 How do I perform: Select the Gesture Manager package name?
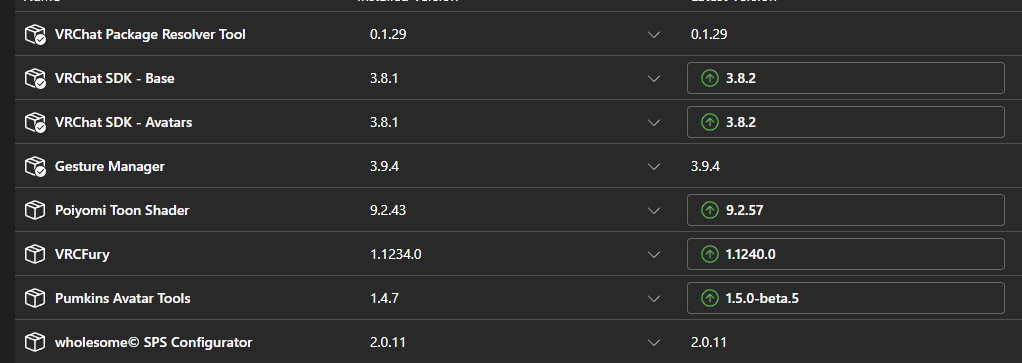[x=110, y=166]
